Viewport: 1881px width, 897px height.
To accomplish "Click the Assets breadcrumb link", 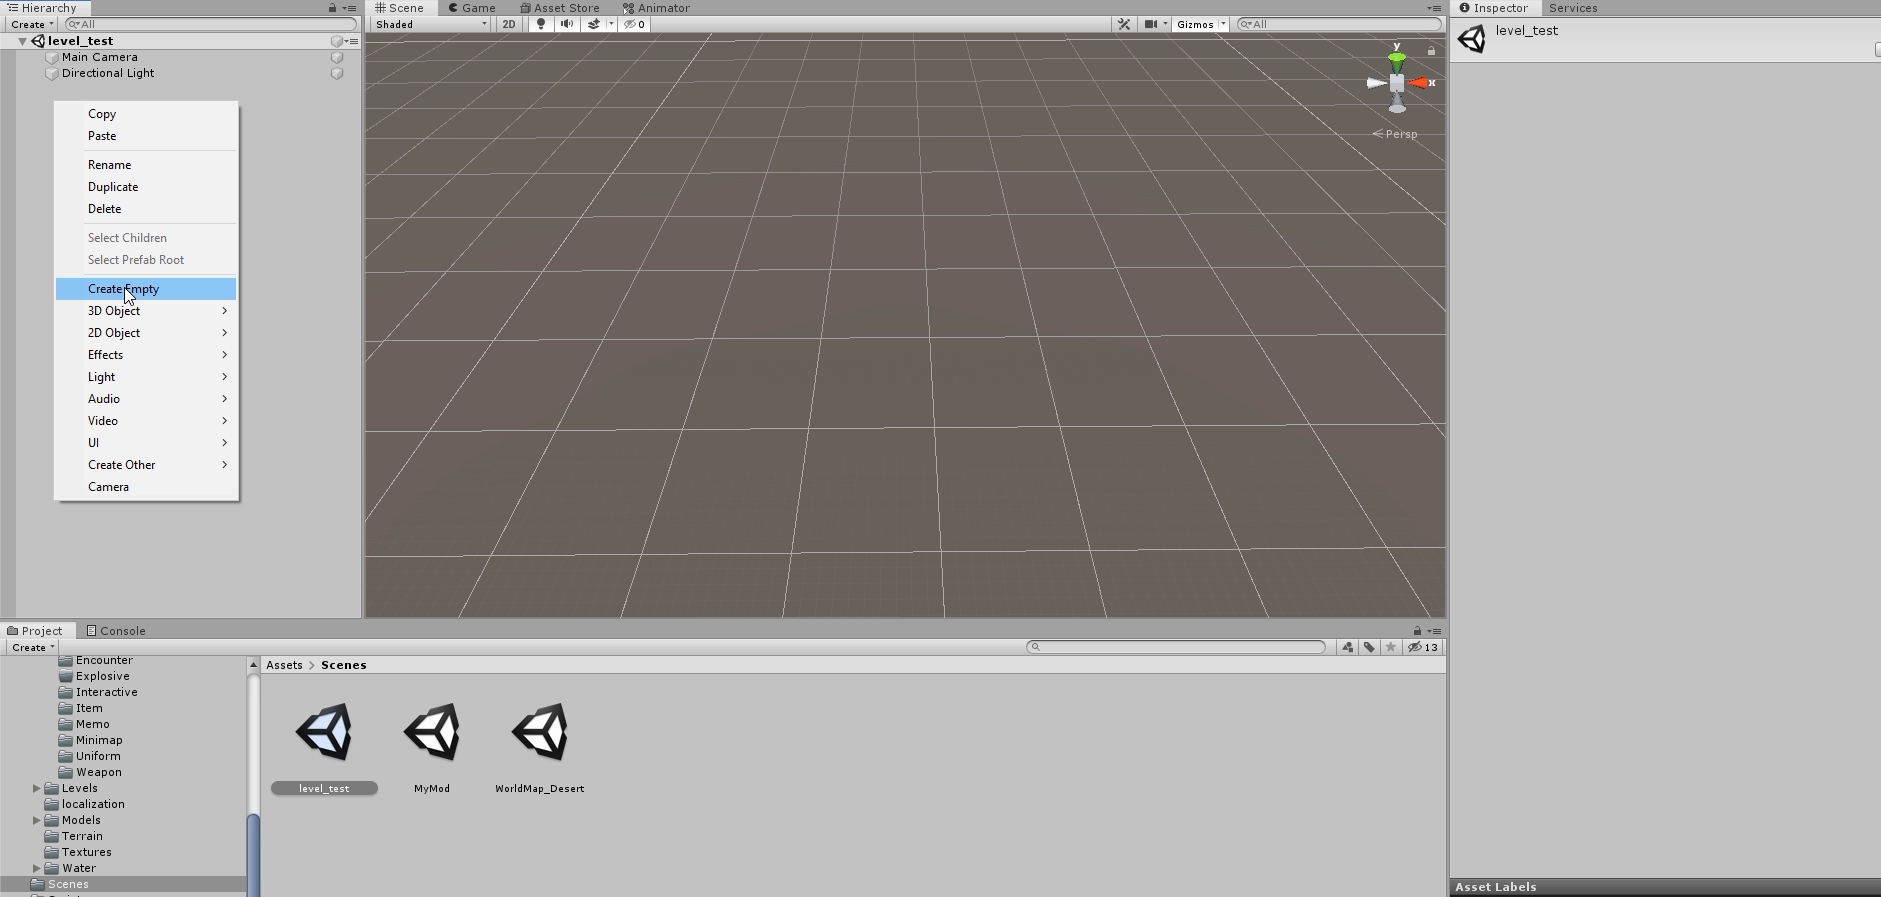I will pos(284,665).
